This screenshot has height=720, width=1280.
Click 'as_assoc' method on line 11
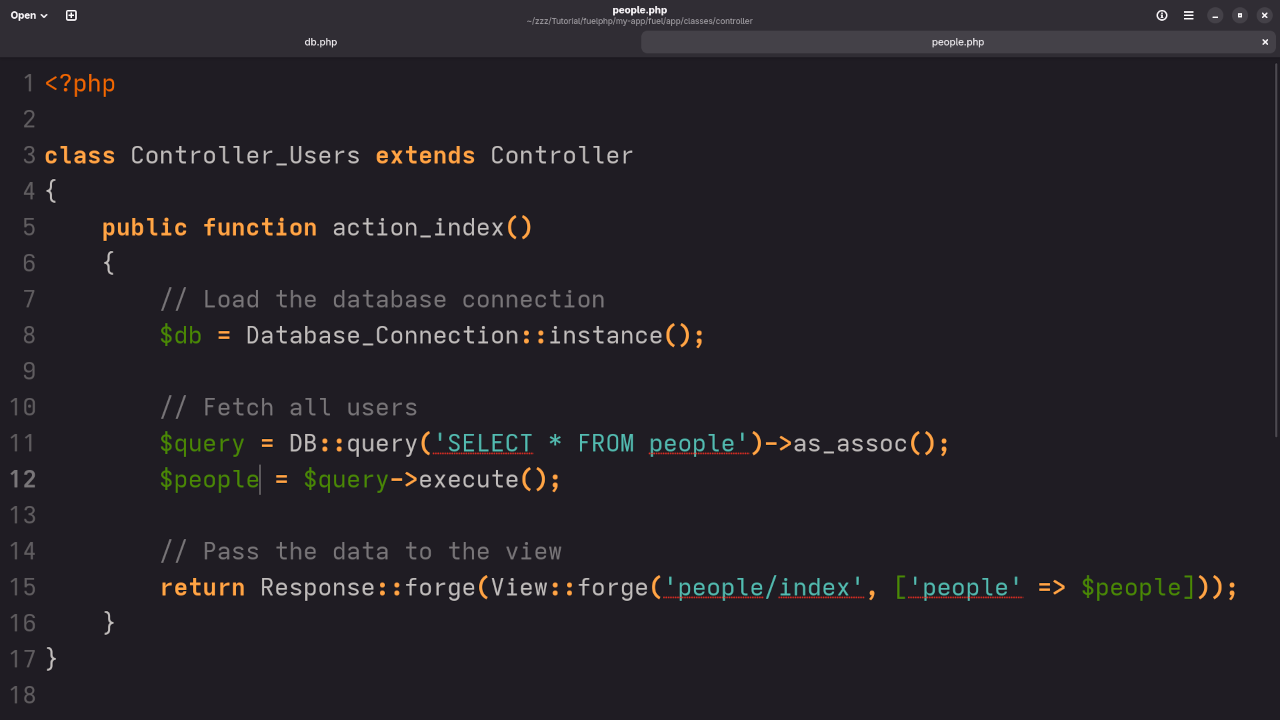tap(850, 443)
